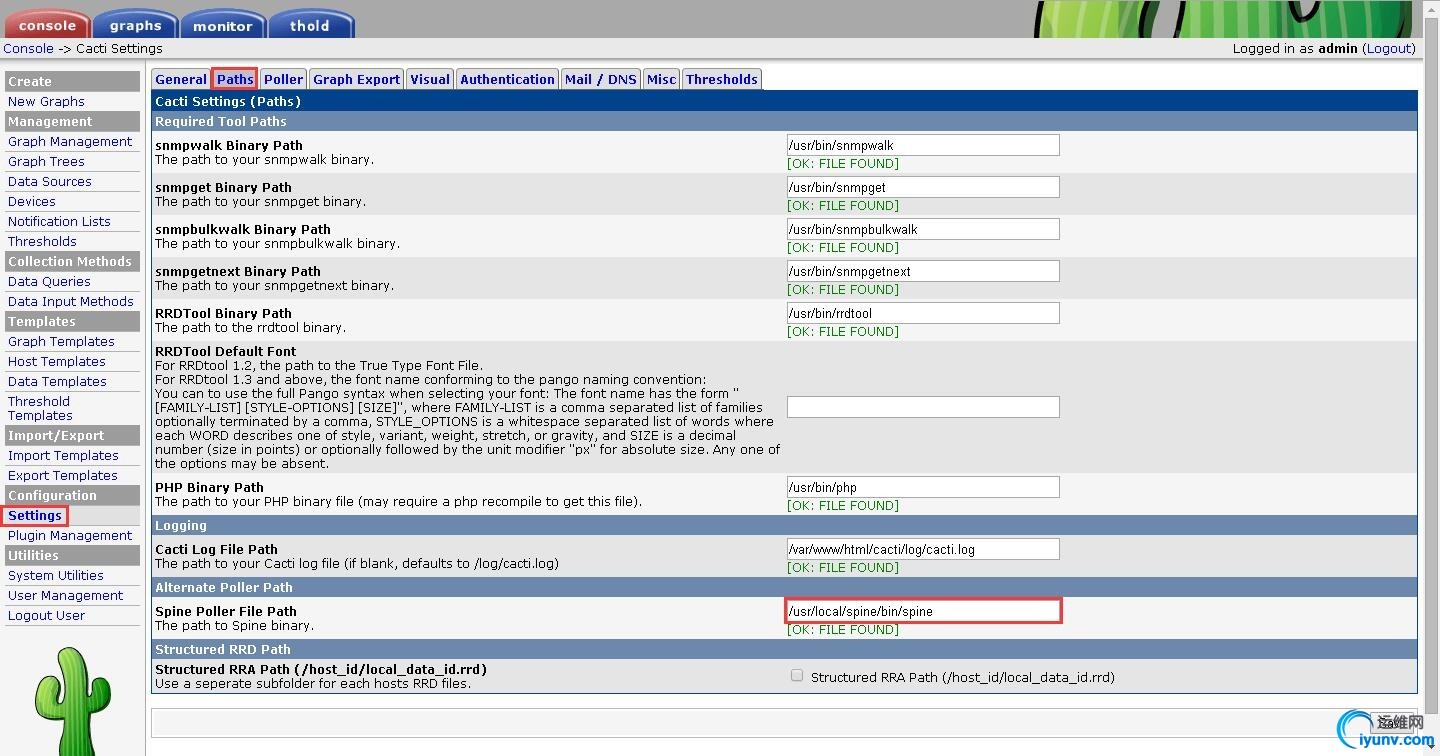Screen dimensions: 1440x756
Task: Open Threshold Templates in sidebar
Action: [40, 408]
